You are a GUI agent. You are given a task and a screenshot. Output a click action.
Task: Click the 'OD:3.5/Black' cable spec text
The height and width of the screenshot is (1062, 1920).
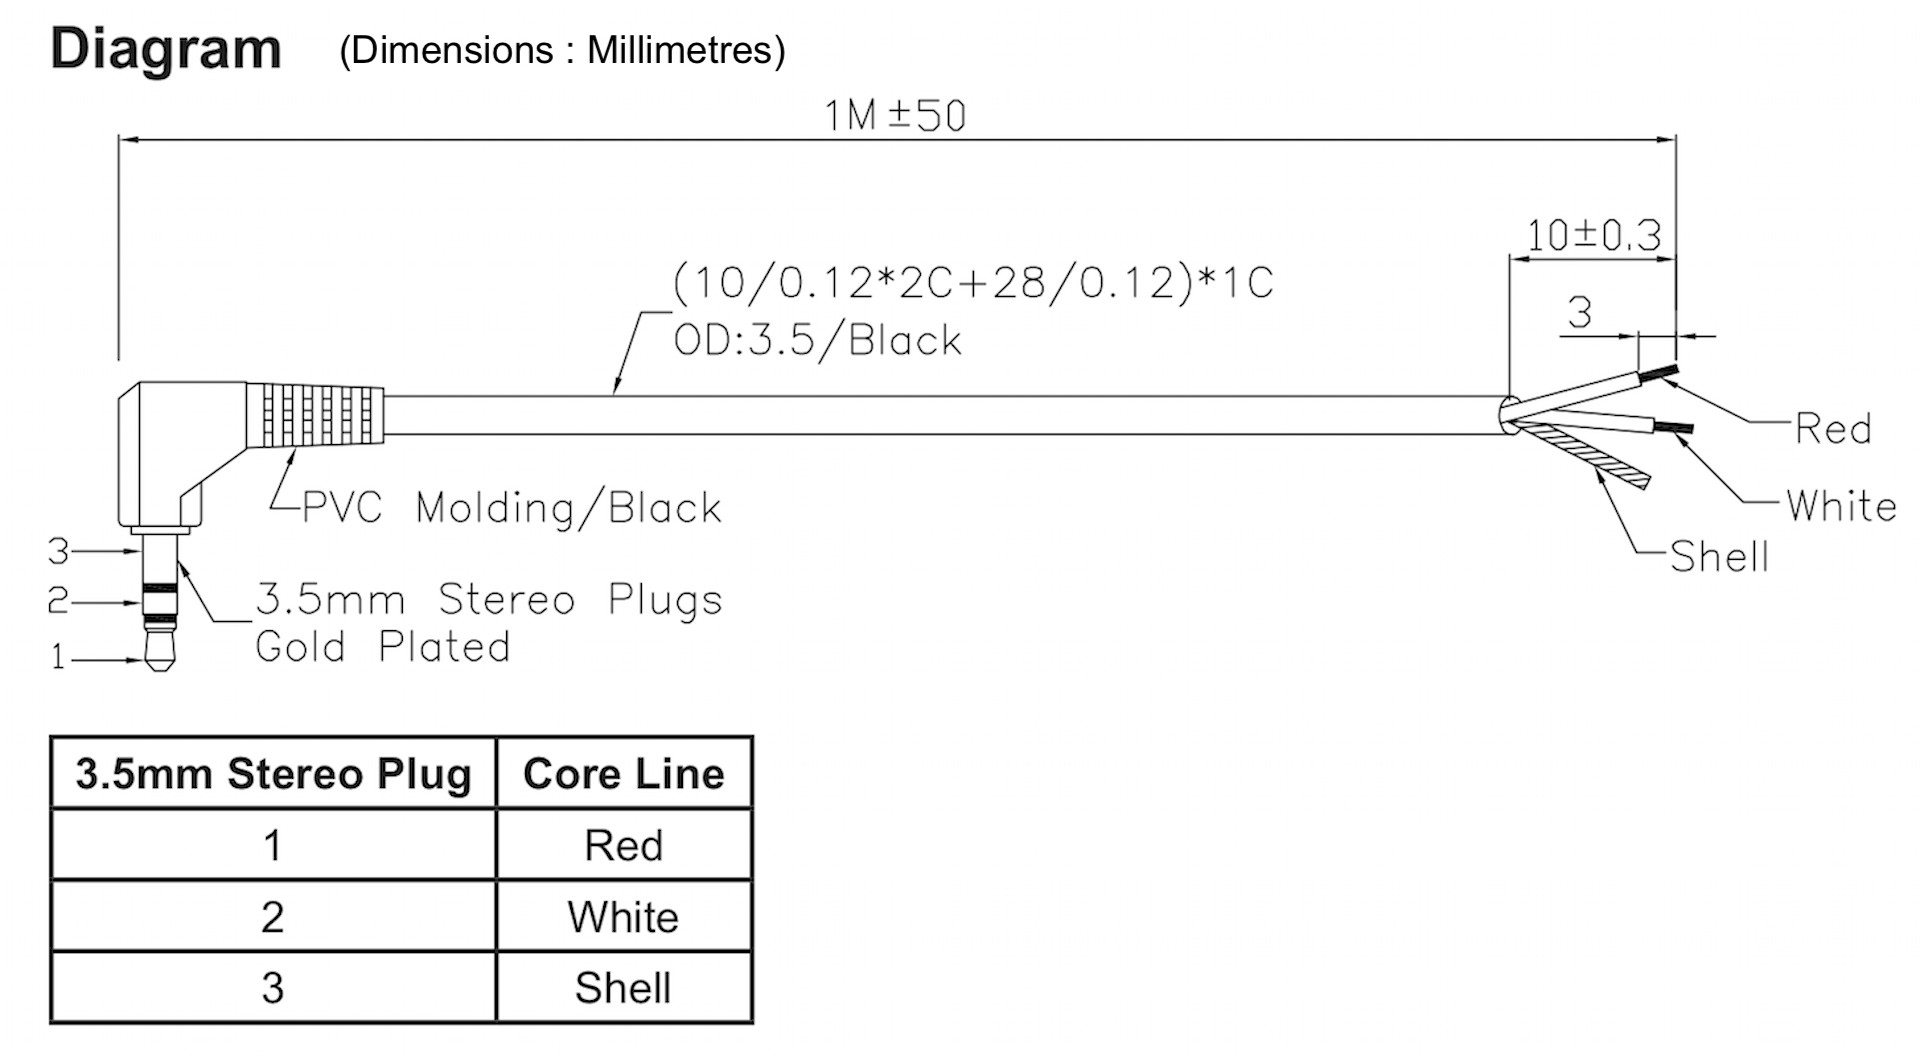pos(818,340)
